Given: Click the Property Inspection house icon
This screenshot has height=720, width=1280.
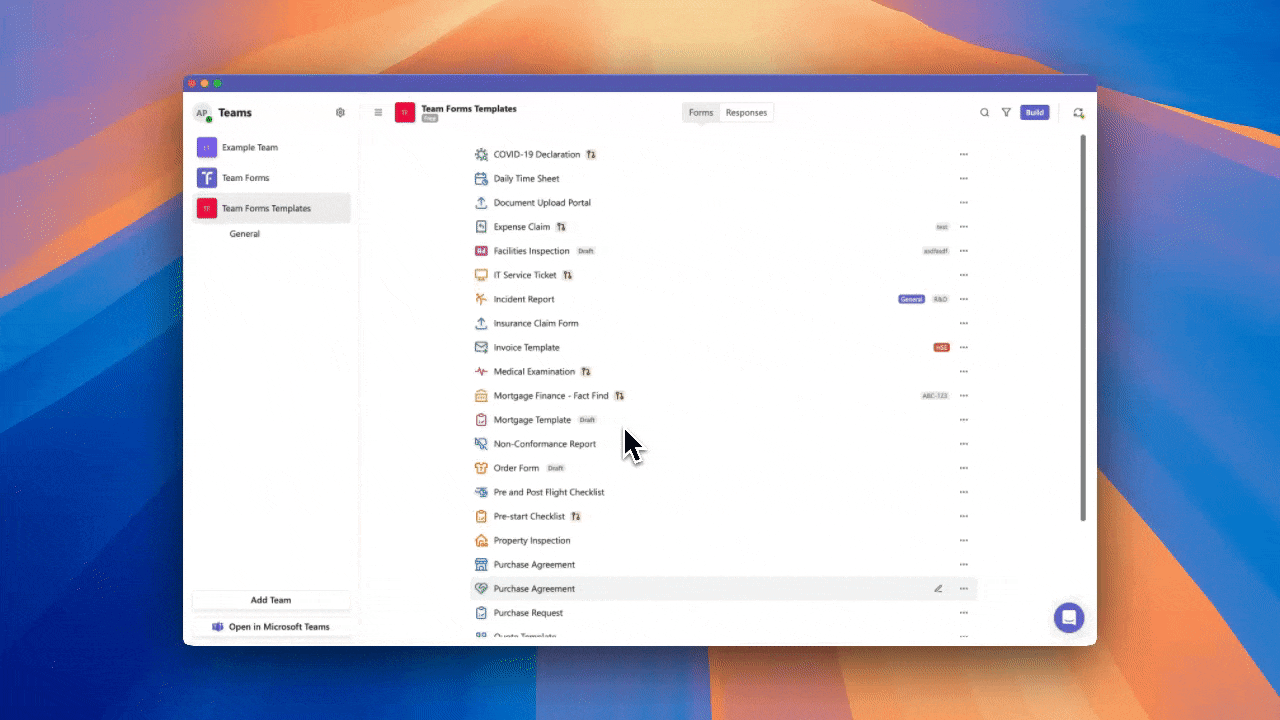Looking at the screenshot, I should tap(481, 540).
